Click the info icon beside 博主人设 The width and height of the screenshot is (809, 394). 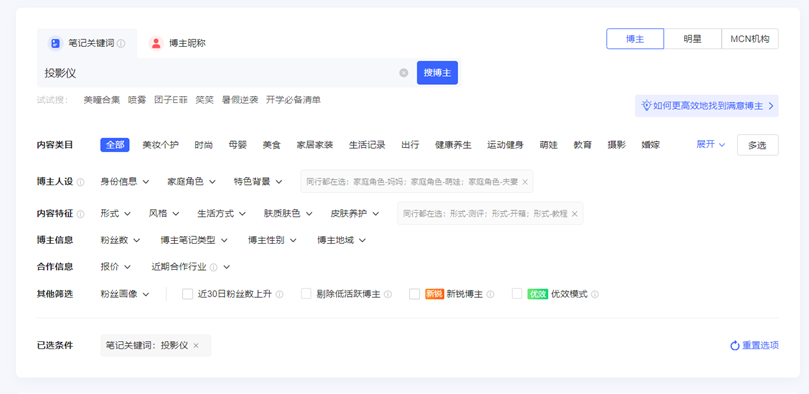[x=80, y=182]
